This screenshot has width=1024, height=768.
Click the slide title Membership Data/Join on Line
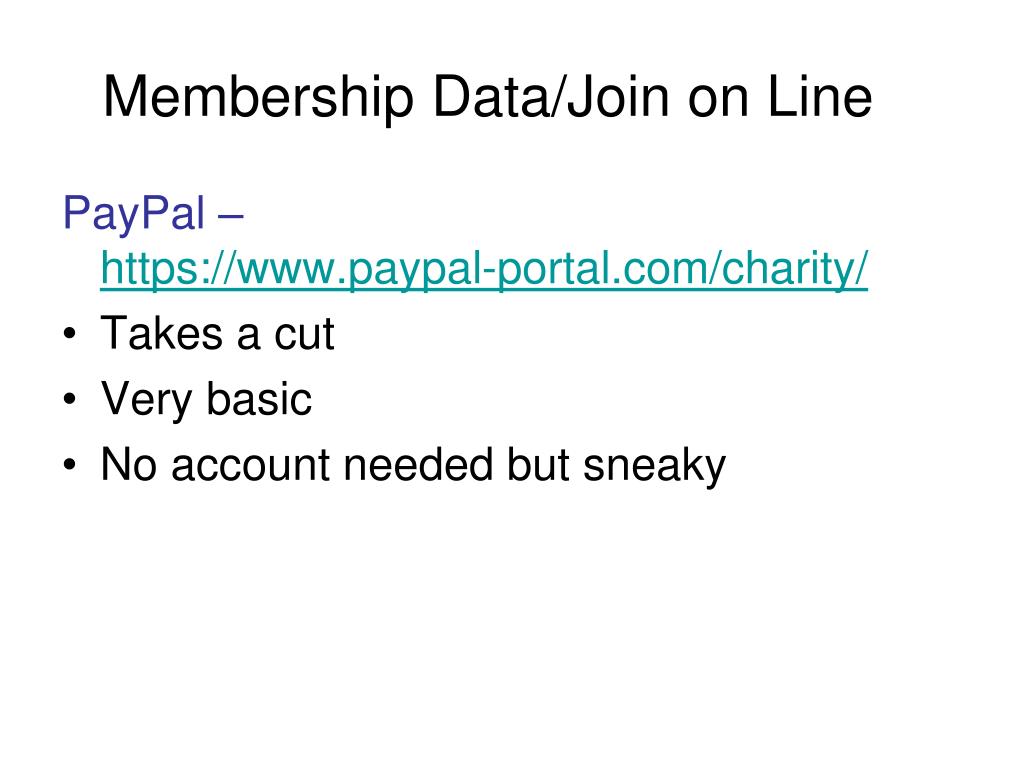pyautogui.click(x=487, y=97)
